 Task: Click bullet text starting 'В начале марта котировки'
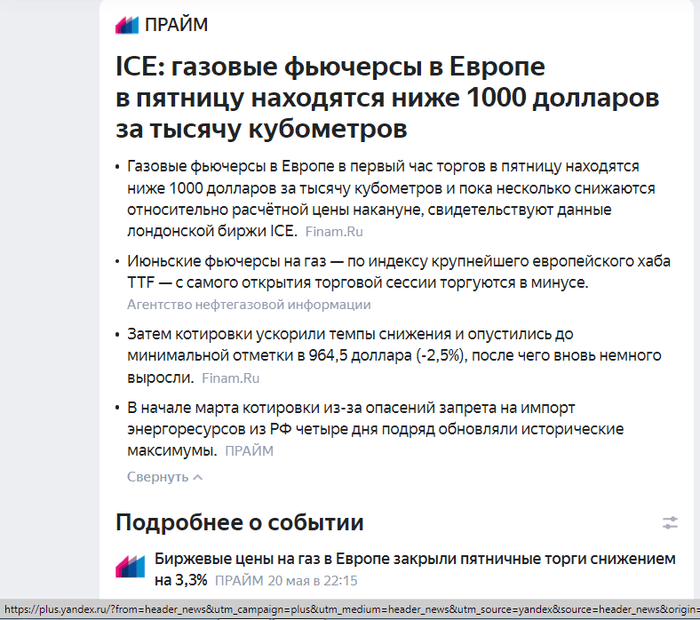tap(375, 429)
